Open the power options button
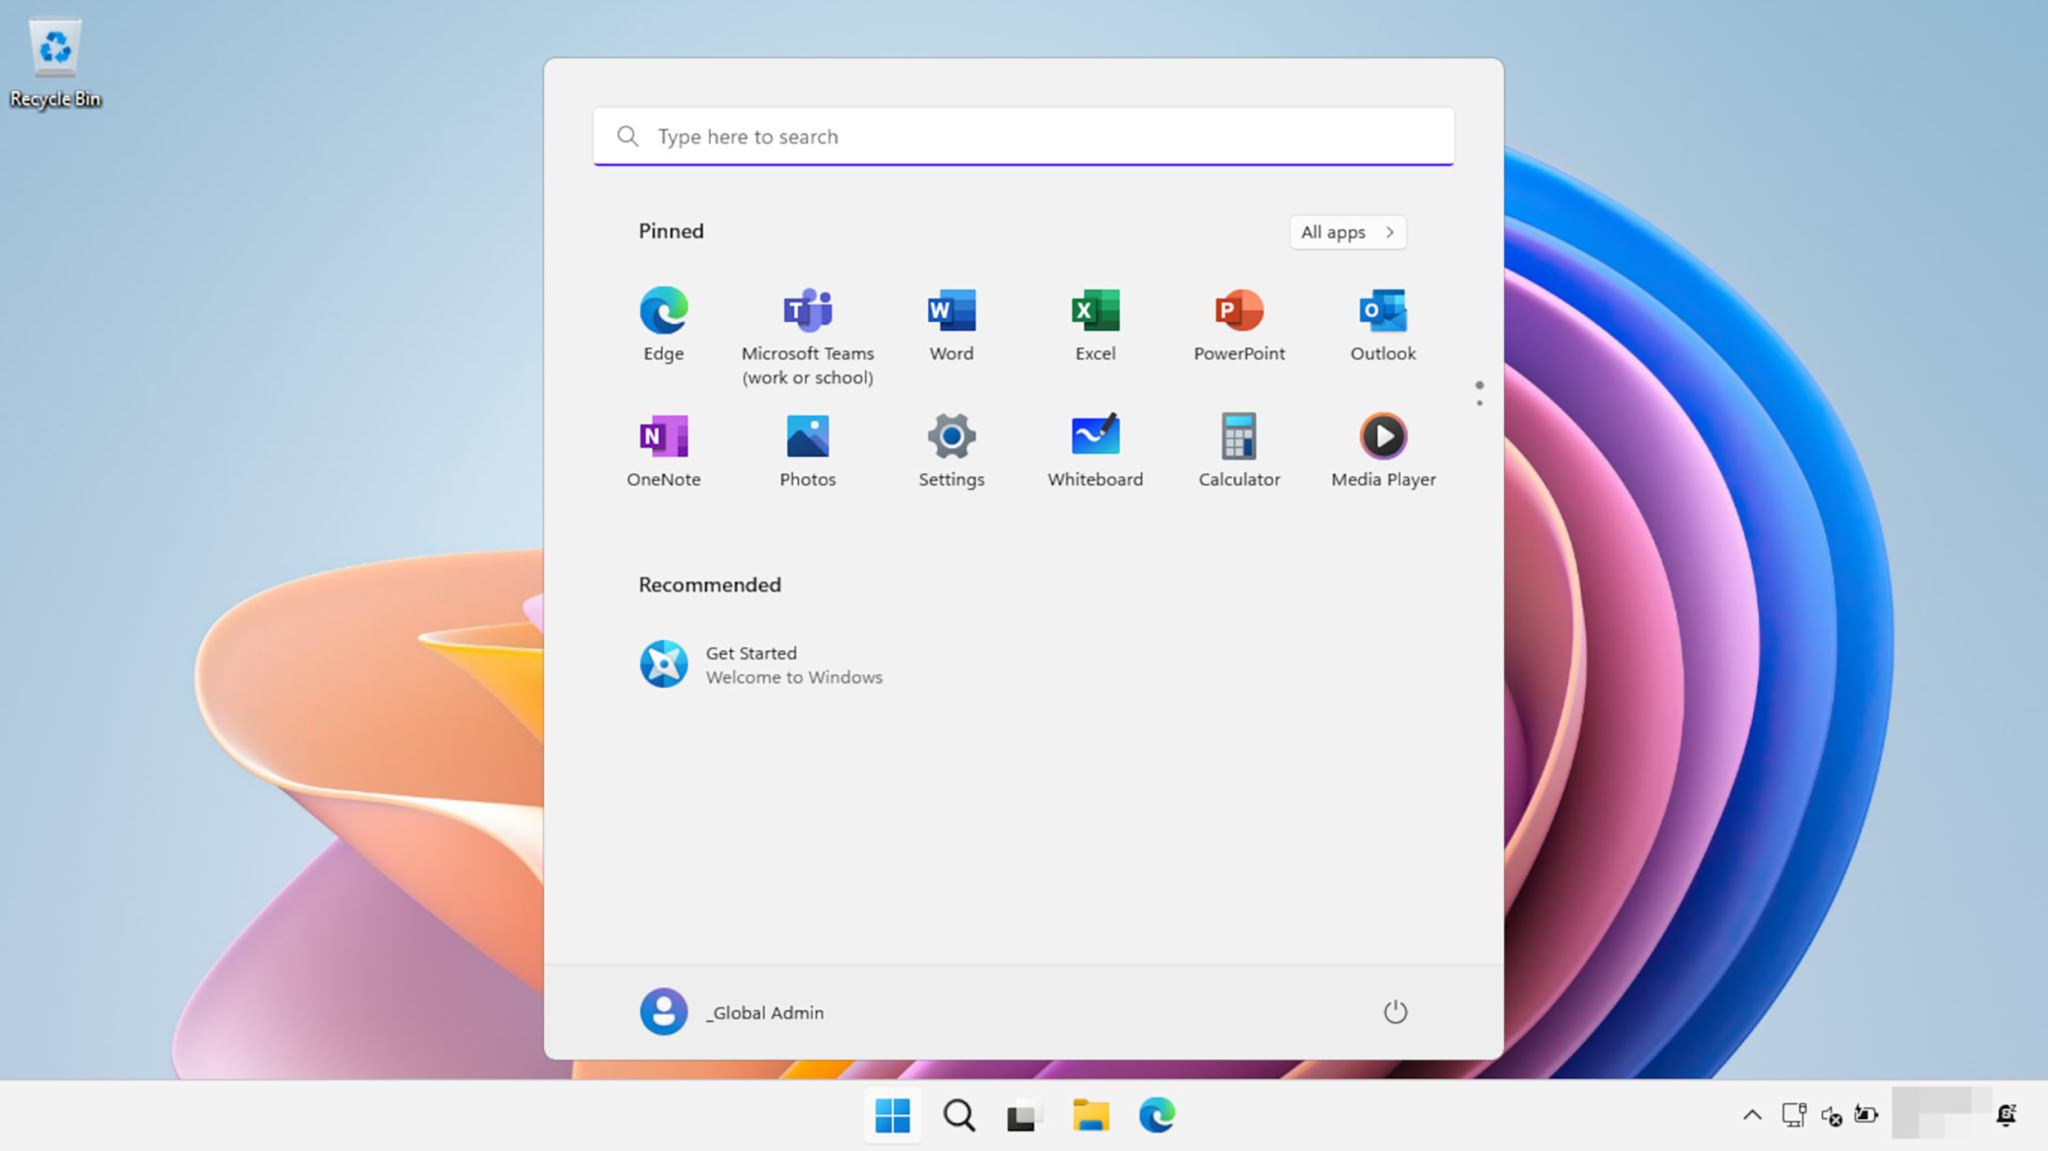 pyautogui.click(x=1395, y=1011)
